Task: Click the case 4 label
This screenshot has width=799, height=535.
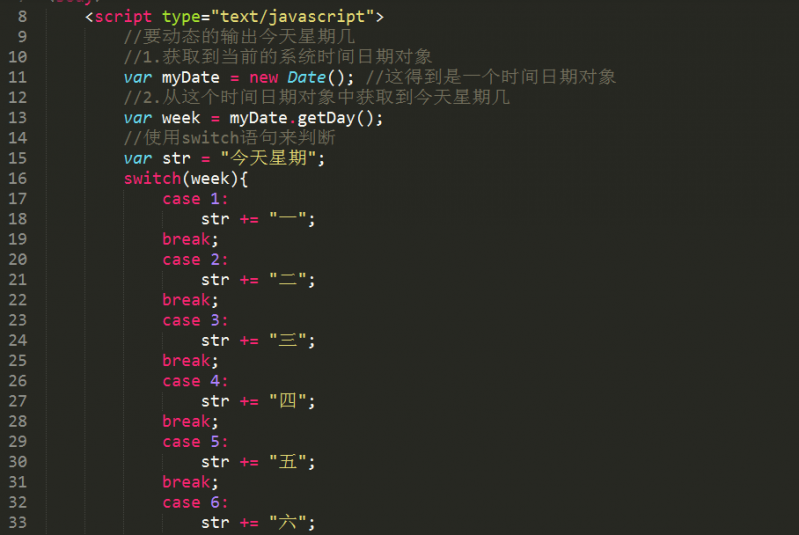Action: coord(195,381)
